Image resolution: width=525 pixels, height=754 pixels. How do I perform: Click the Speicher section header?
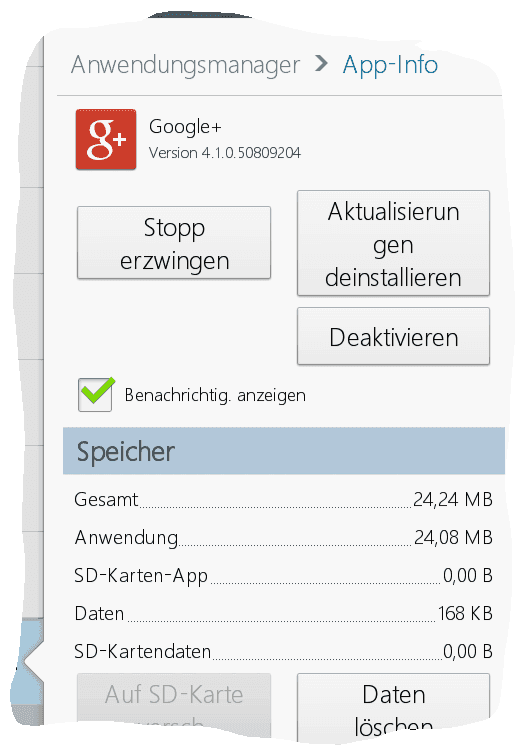(x=284, y=451)
